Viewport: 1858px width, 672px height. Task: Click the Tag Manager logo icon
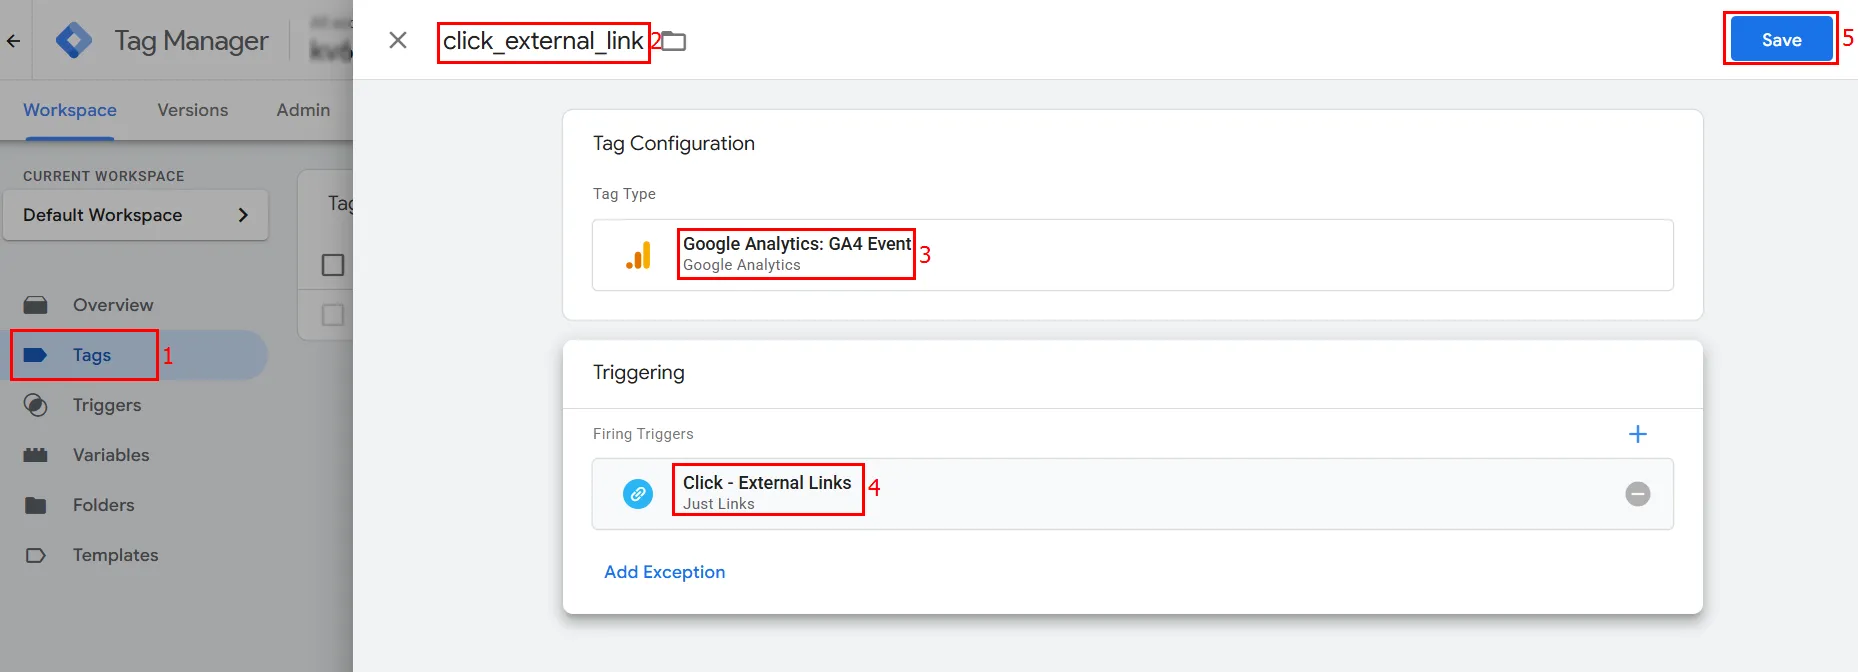coord(74,41)
